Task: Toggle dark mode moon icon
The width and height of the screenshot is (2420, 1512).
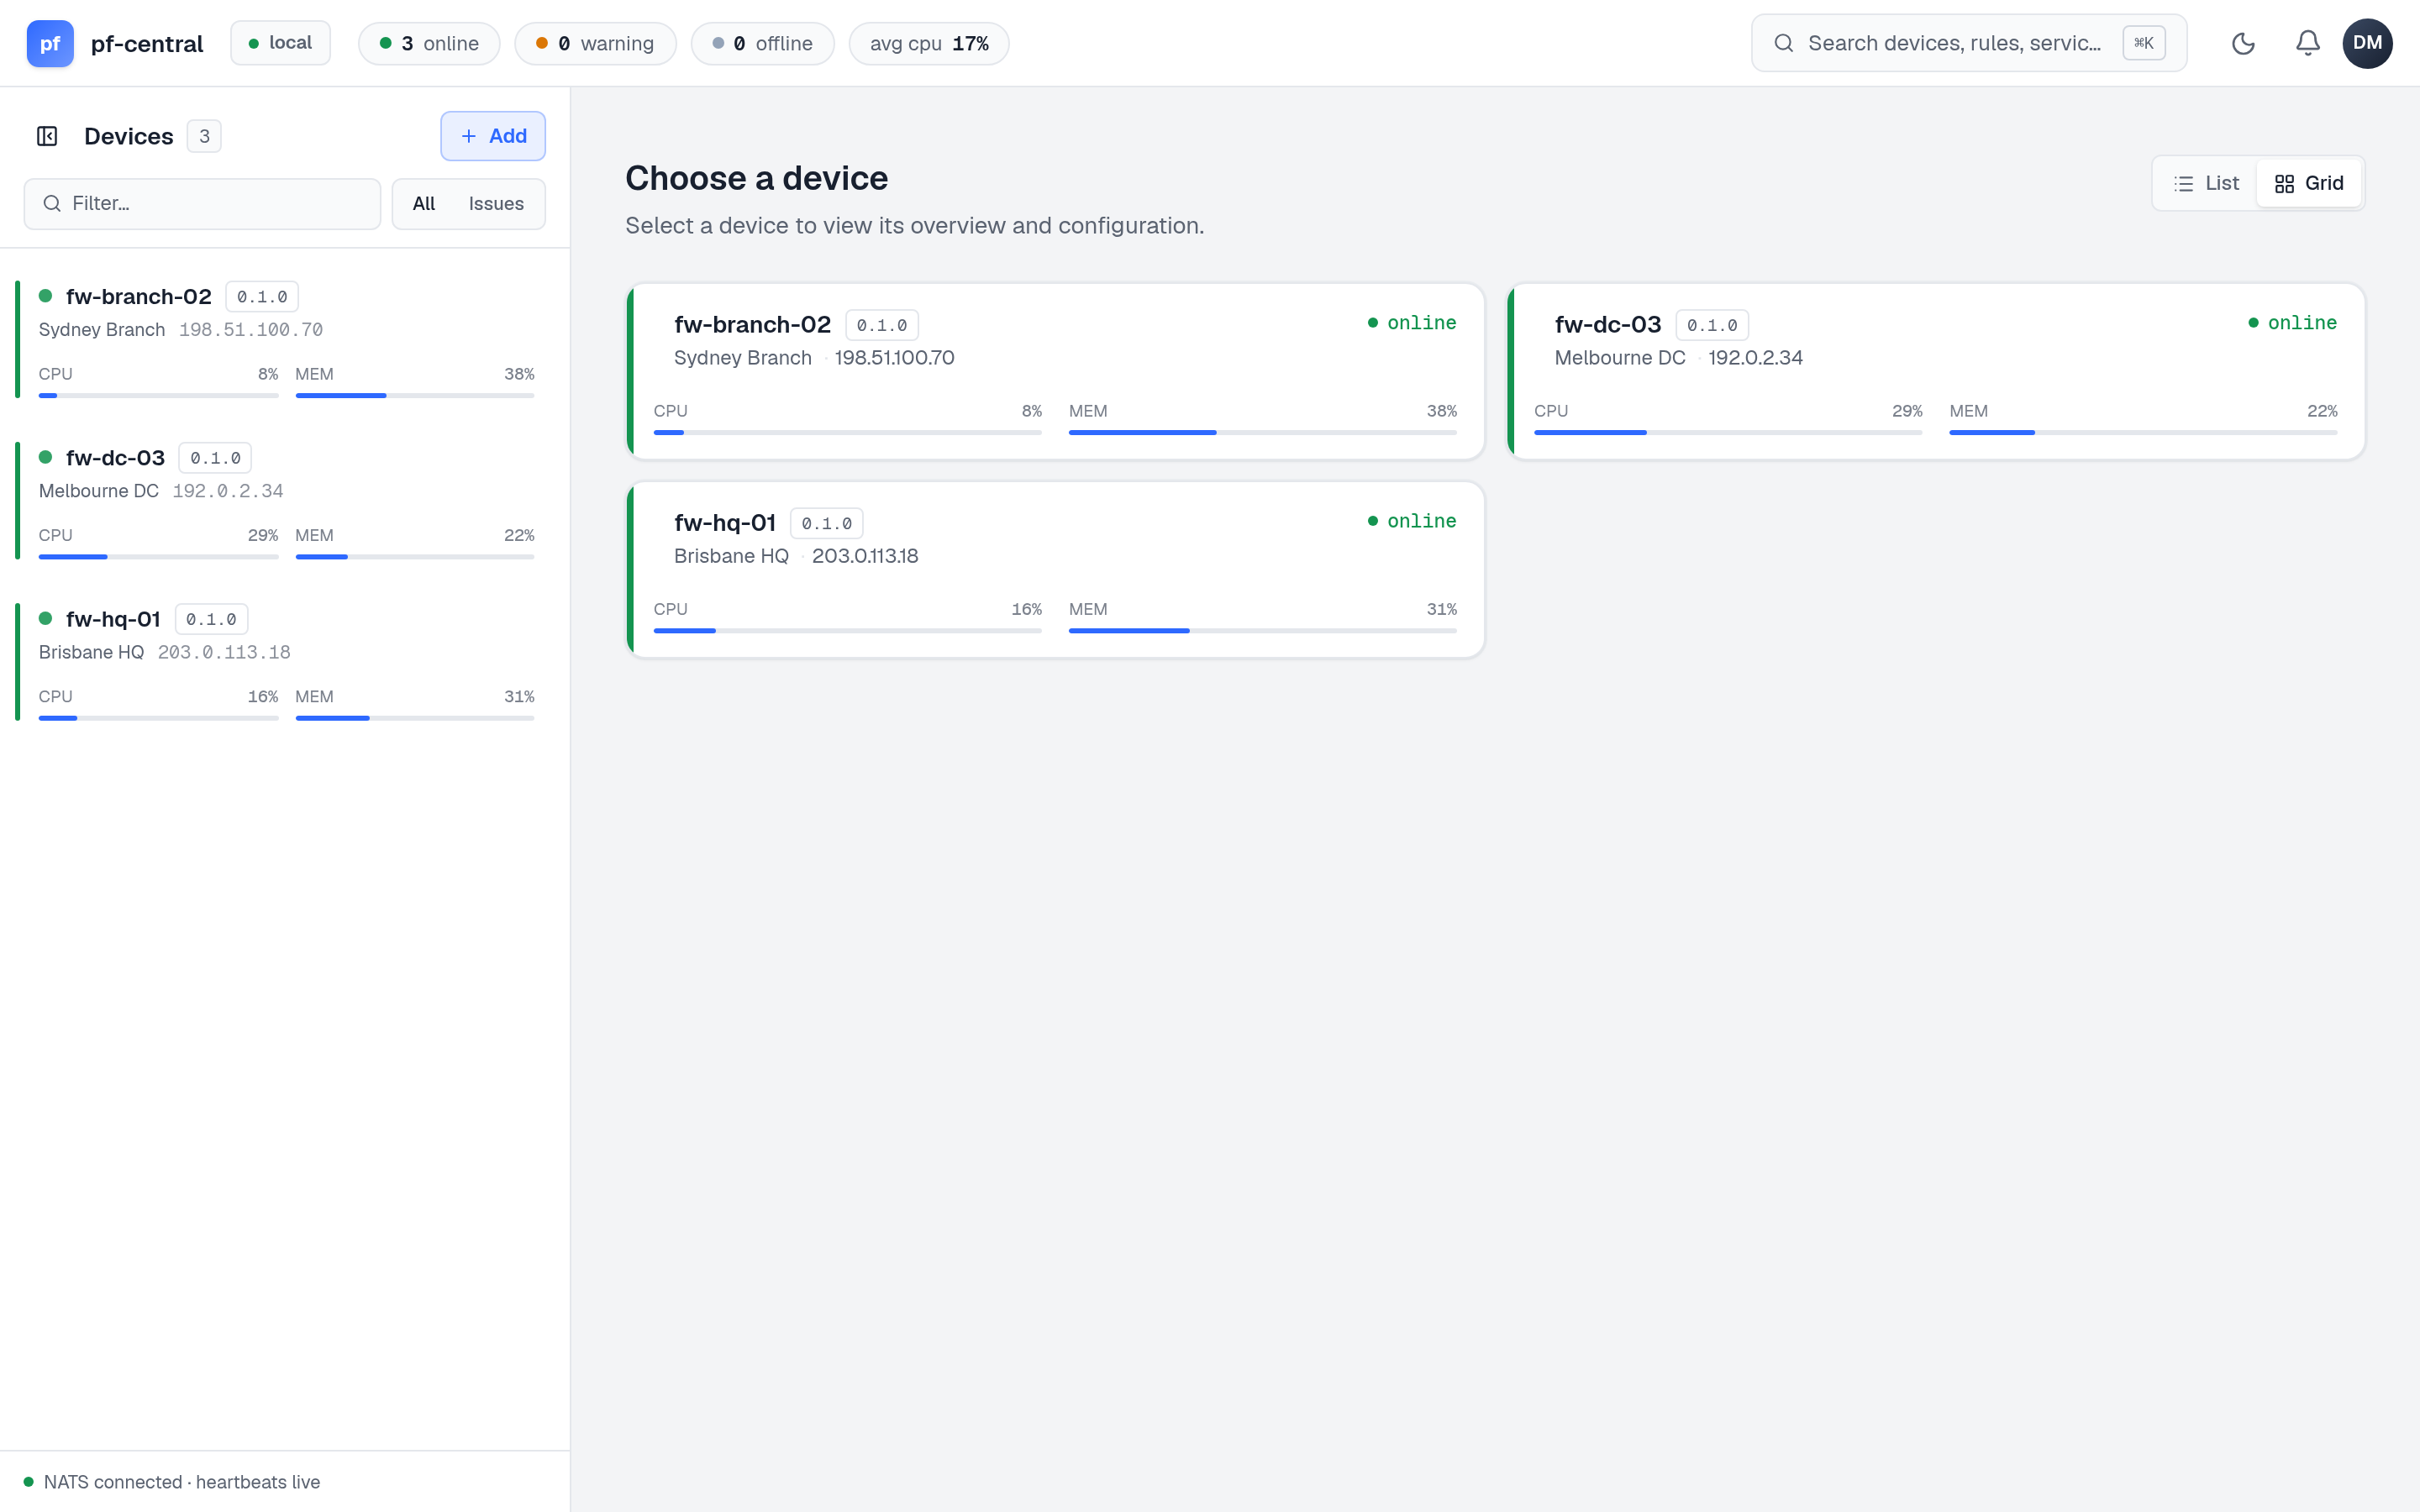Action: click(x=2243, y=43)
